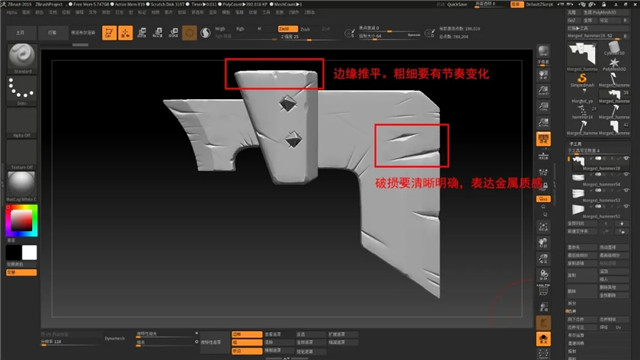This screenshot has width=640, height=360.
Task: Click the Move view icon on right shelf
Action: [543, 243]
